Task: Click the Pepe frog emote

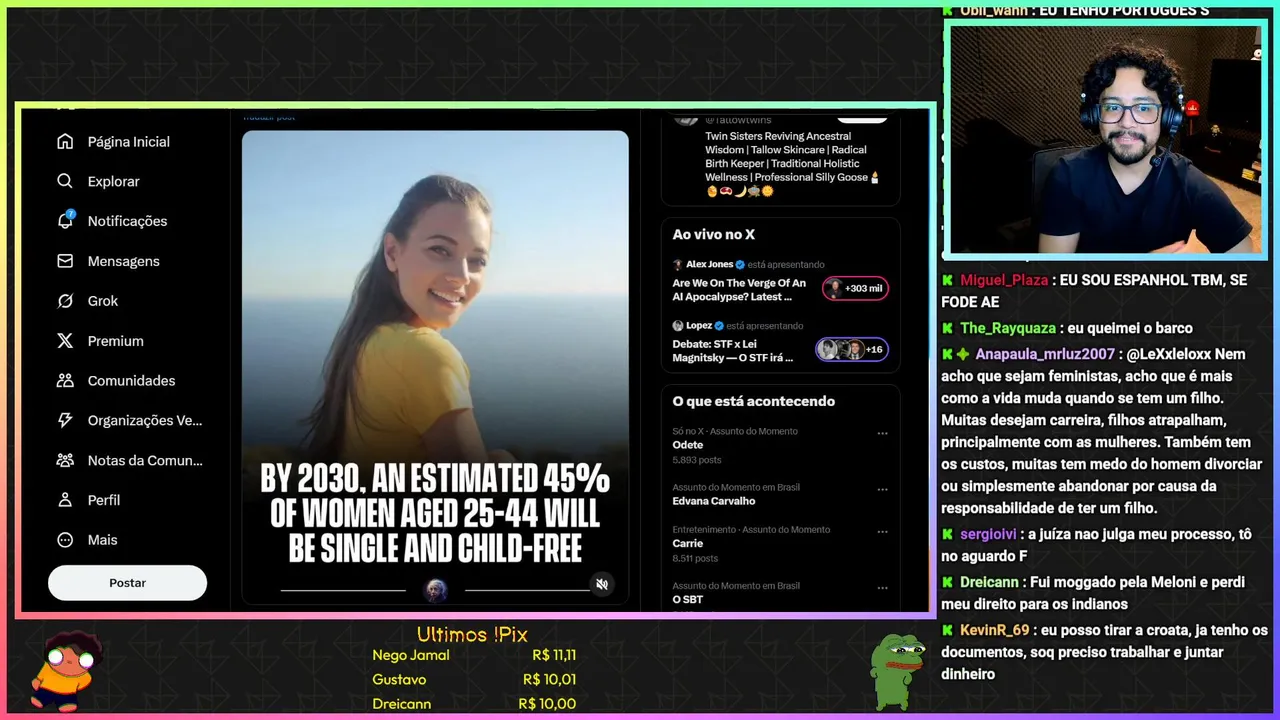Action: 896,671
